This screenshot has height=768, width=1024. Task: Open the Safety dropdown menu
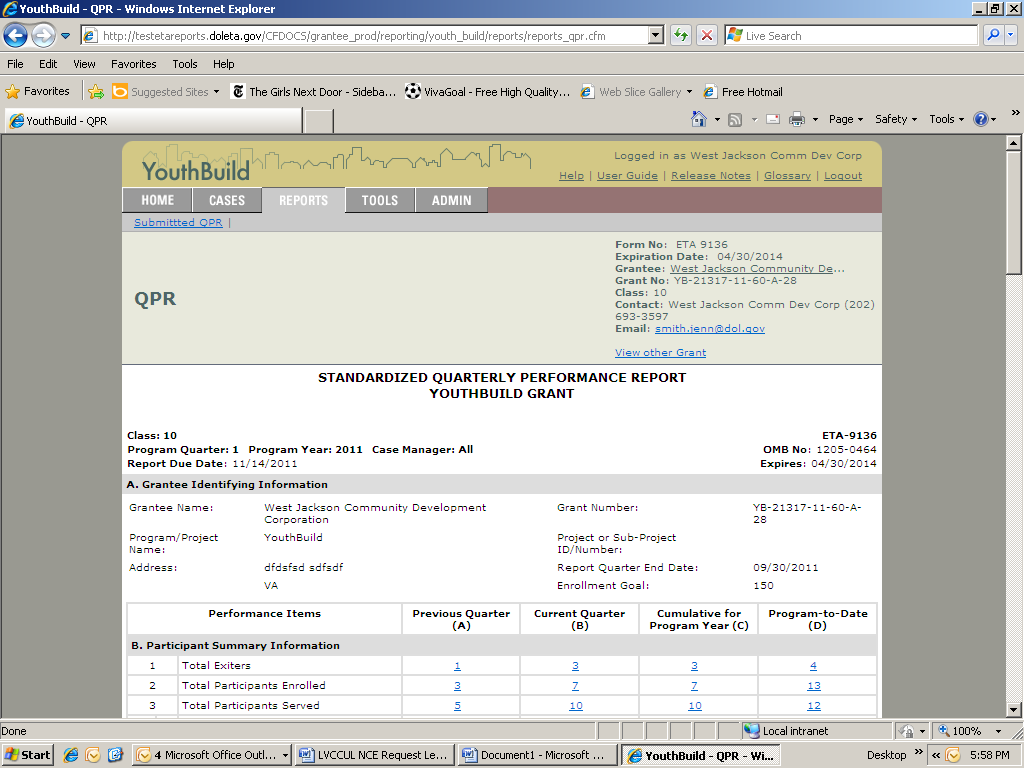pyautogui.click(x=896, y=119)
